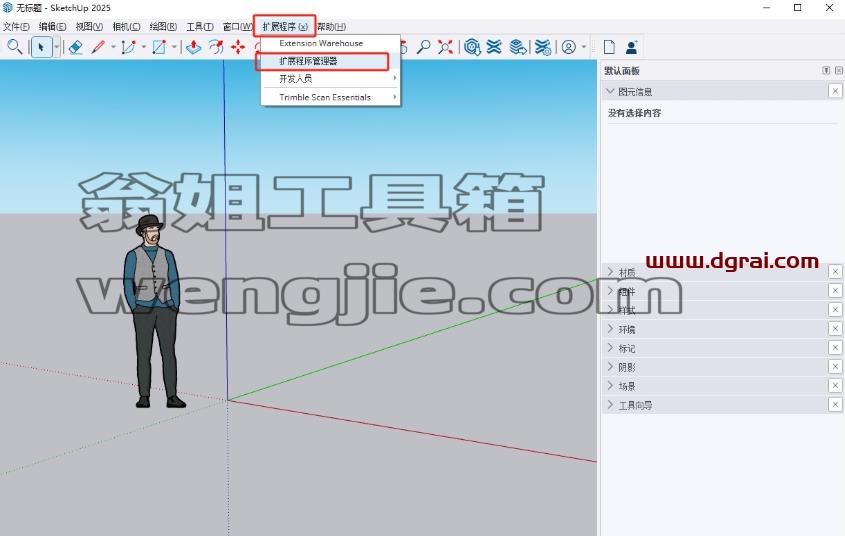The width and height of the screenshot is (845, 536).
Task: Open Extension Manager gear toolbar icon
Action: 543,47
